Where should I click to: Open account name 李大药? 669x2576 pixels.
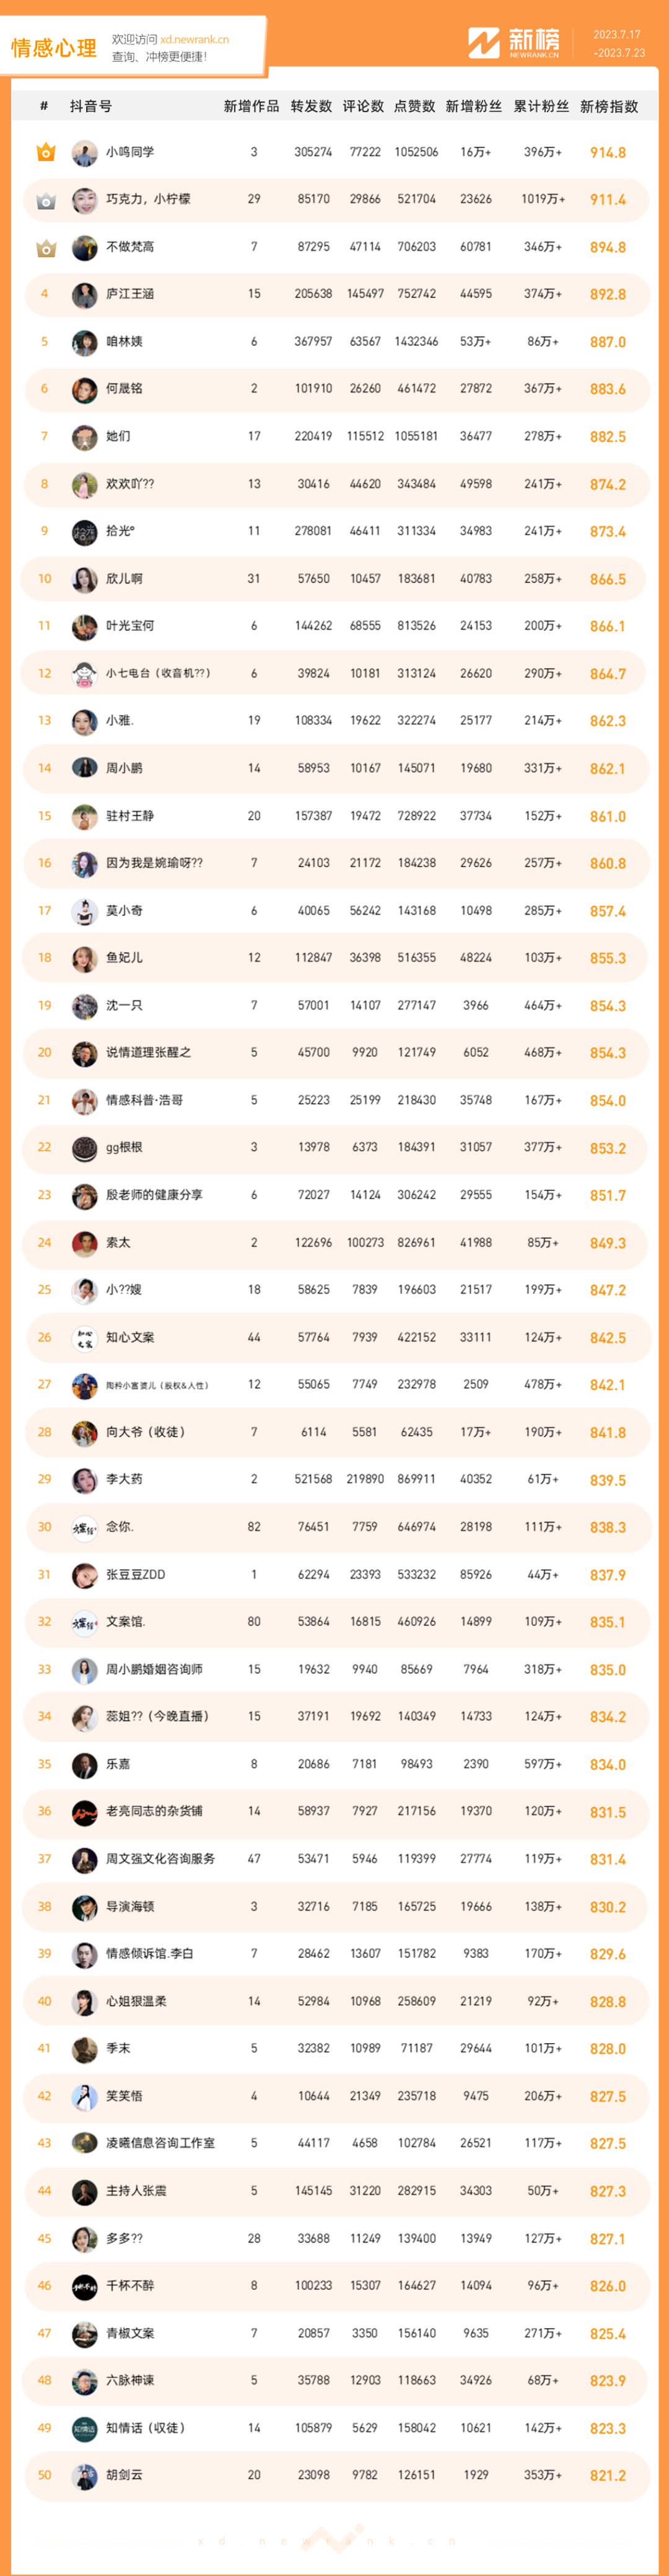point(124,1479)
